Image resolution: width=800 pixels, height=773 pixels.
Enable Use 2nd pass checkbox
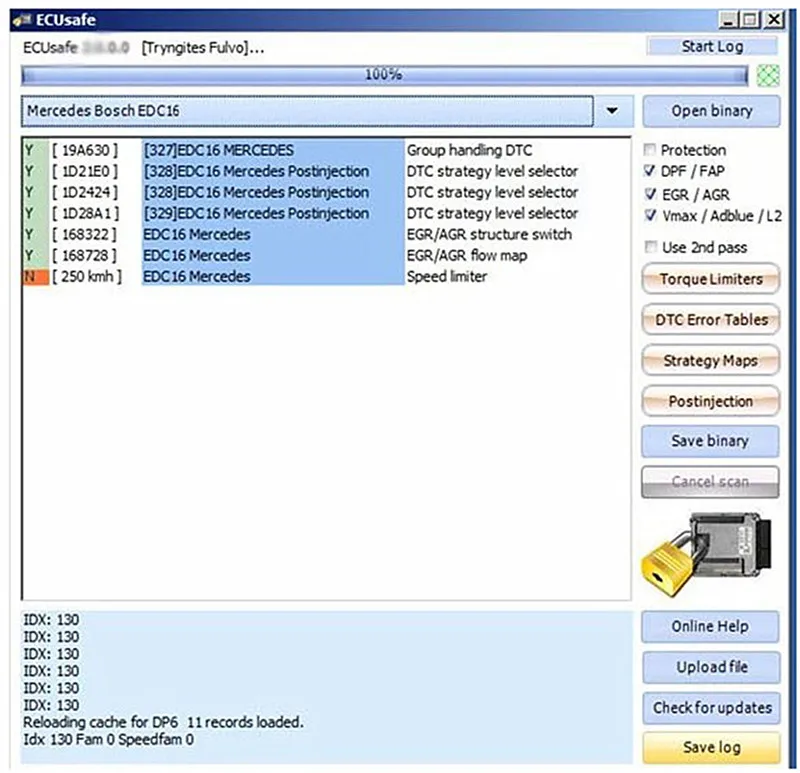point(650,247)
